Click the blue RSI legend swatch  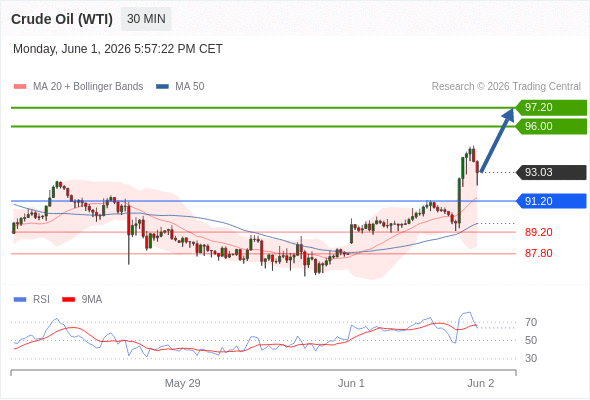pos(20,300)
